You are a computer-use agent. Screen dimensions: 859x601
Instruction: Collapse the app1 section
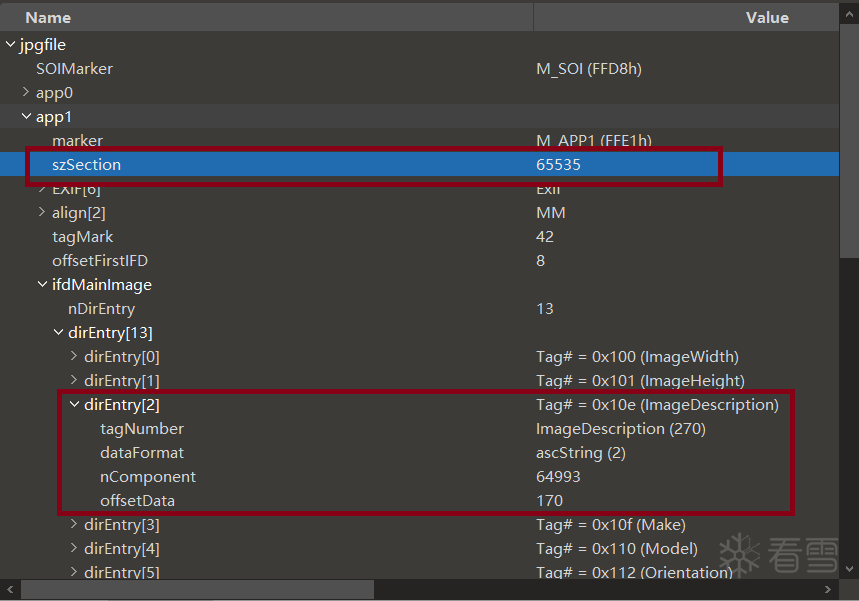(x=26, y=117)
